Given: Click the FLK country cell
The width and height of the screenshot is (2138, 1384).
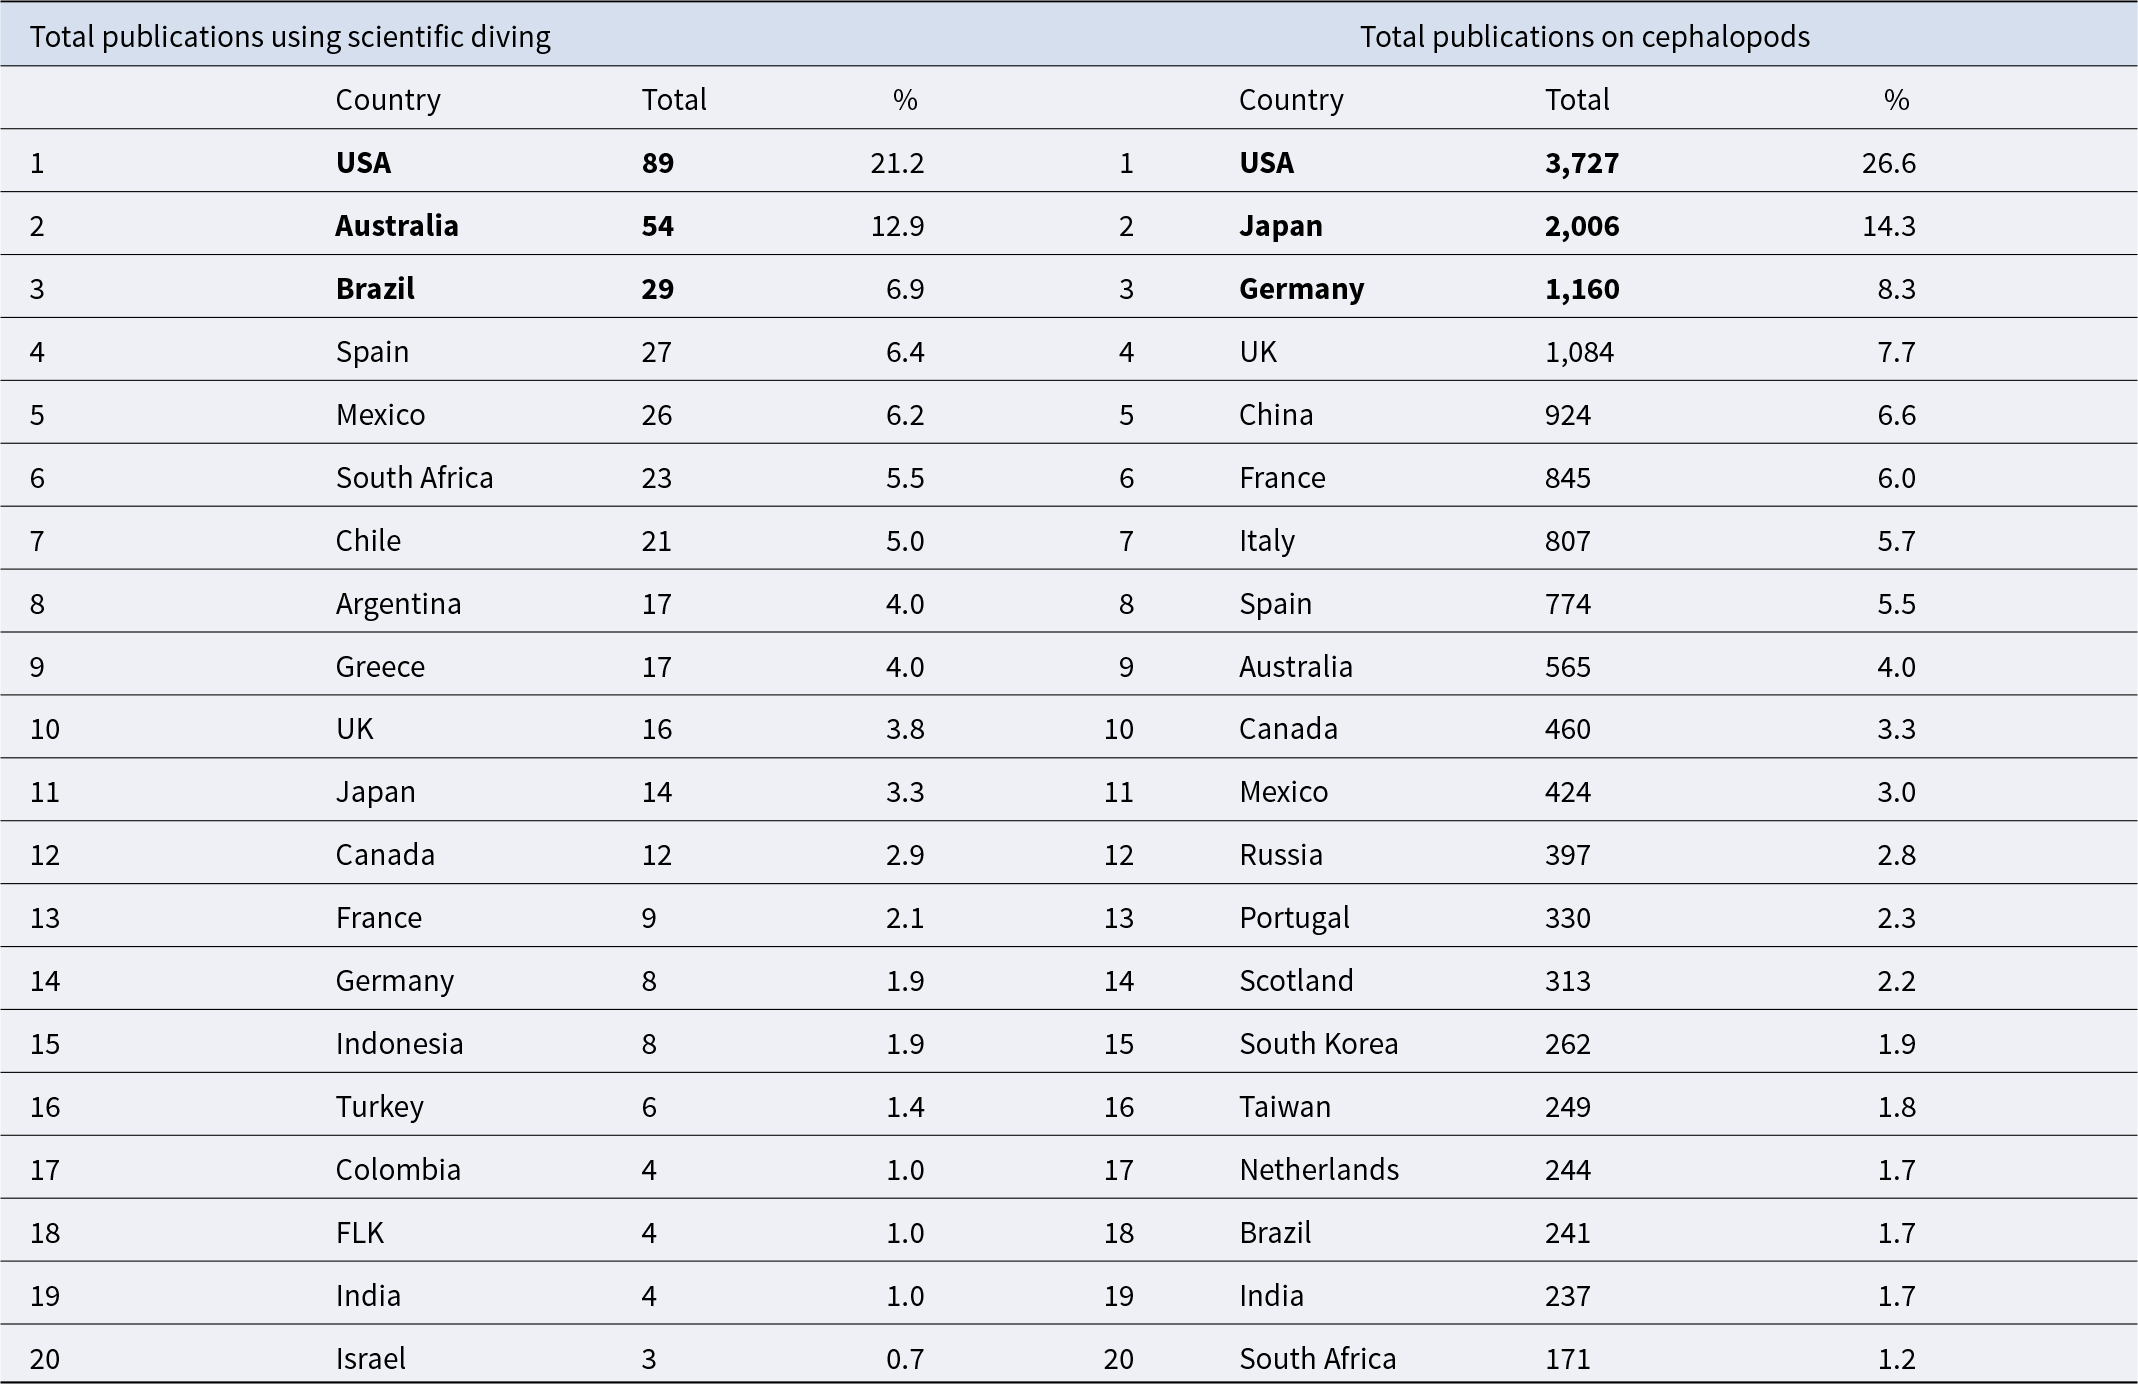Looking at the screenshot, I should (360, 1233).
